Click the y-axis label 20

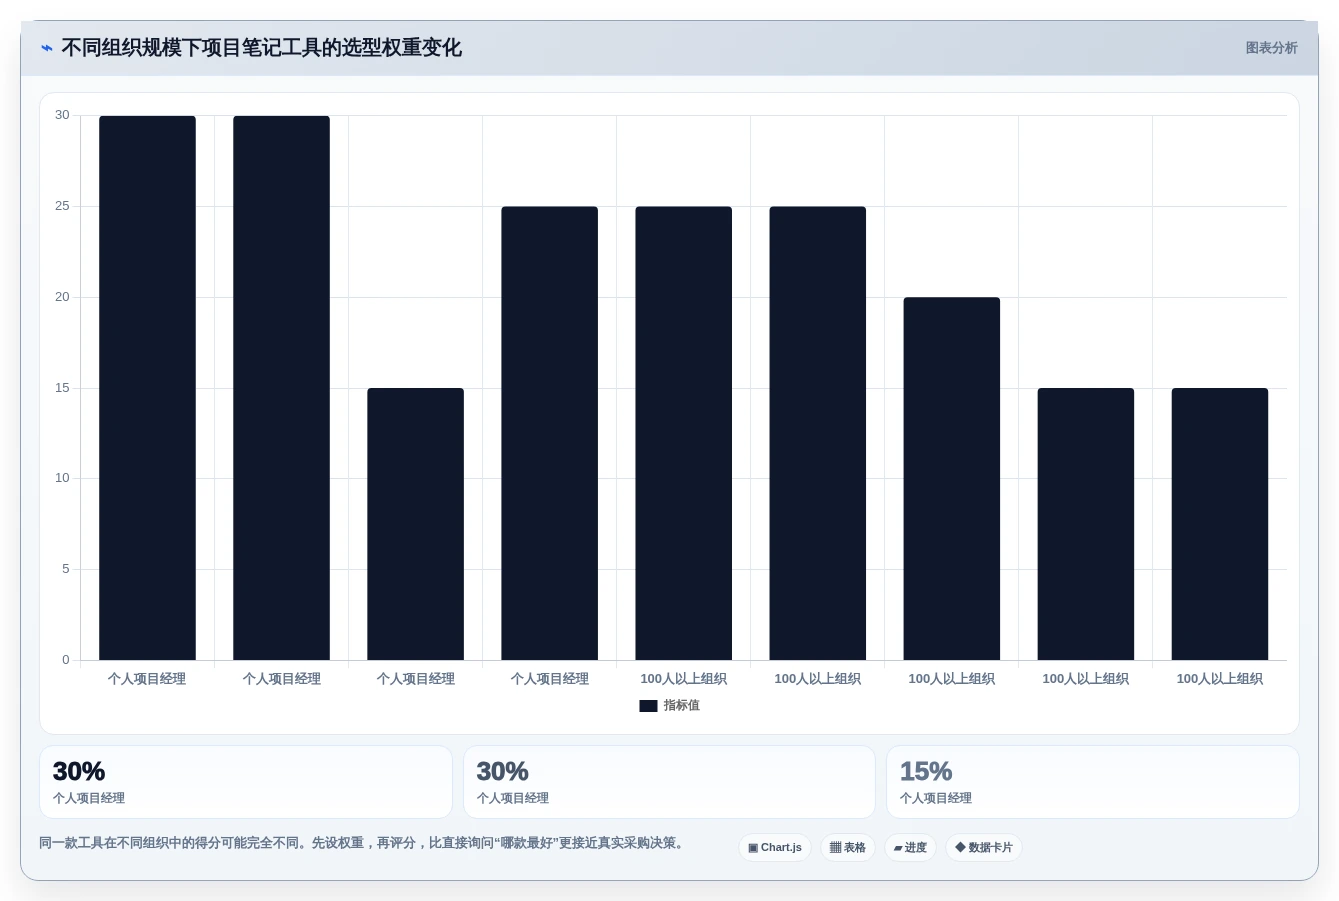tap(62, 297)
